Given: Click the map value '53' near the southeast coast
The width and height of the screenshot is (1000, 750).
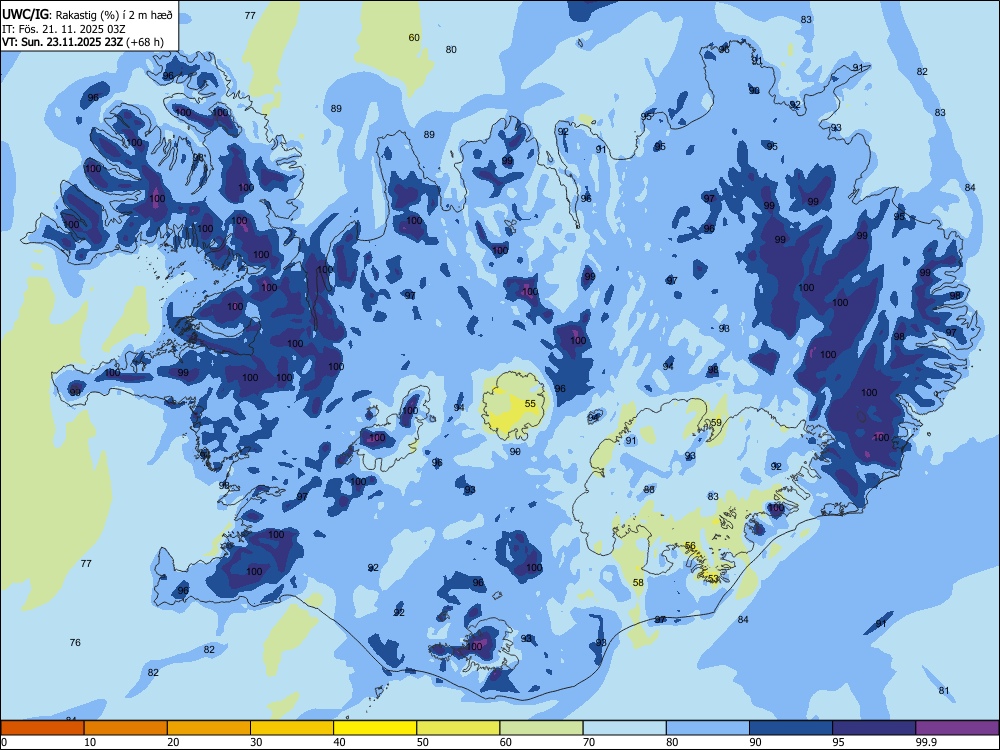Looking at the screenshot, I should 713,578.
